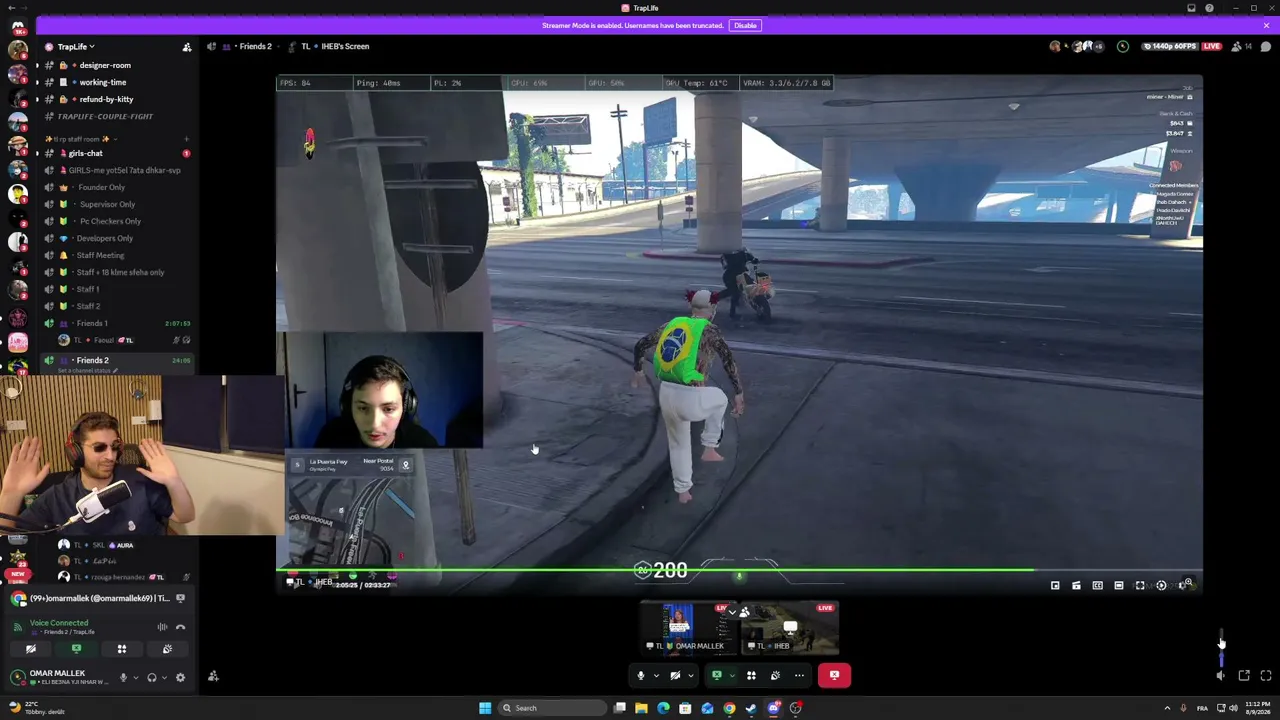1280x720 pixels.
Task: Deafen using the headphones icon in user panel
Action: point(152,677)
